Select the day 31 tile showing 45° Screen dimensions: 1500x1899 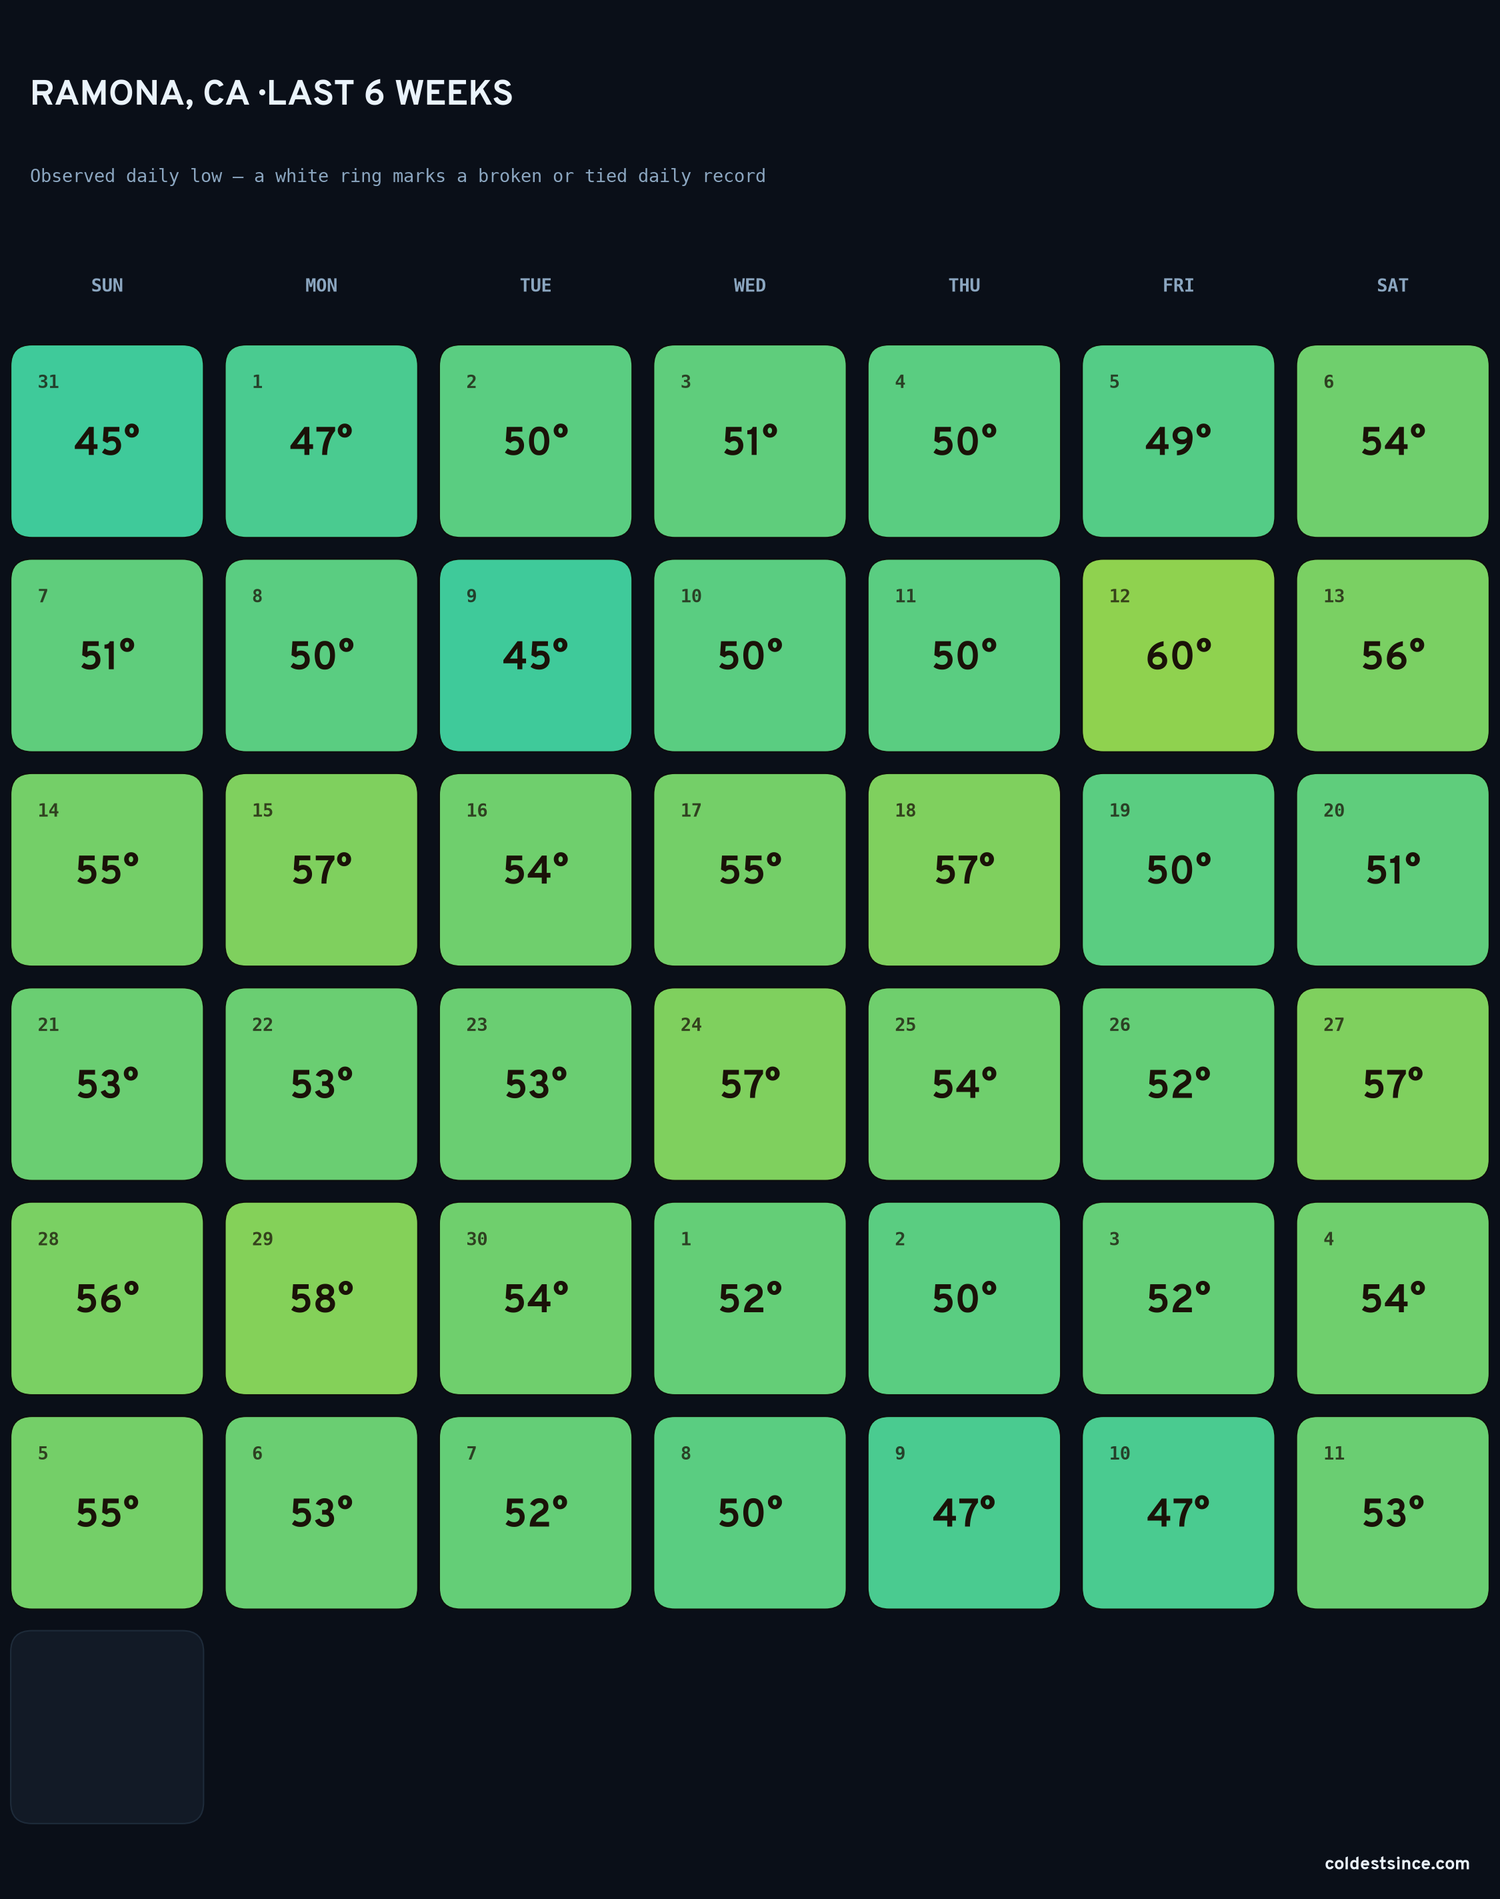tap(107, 441)
